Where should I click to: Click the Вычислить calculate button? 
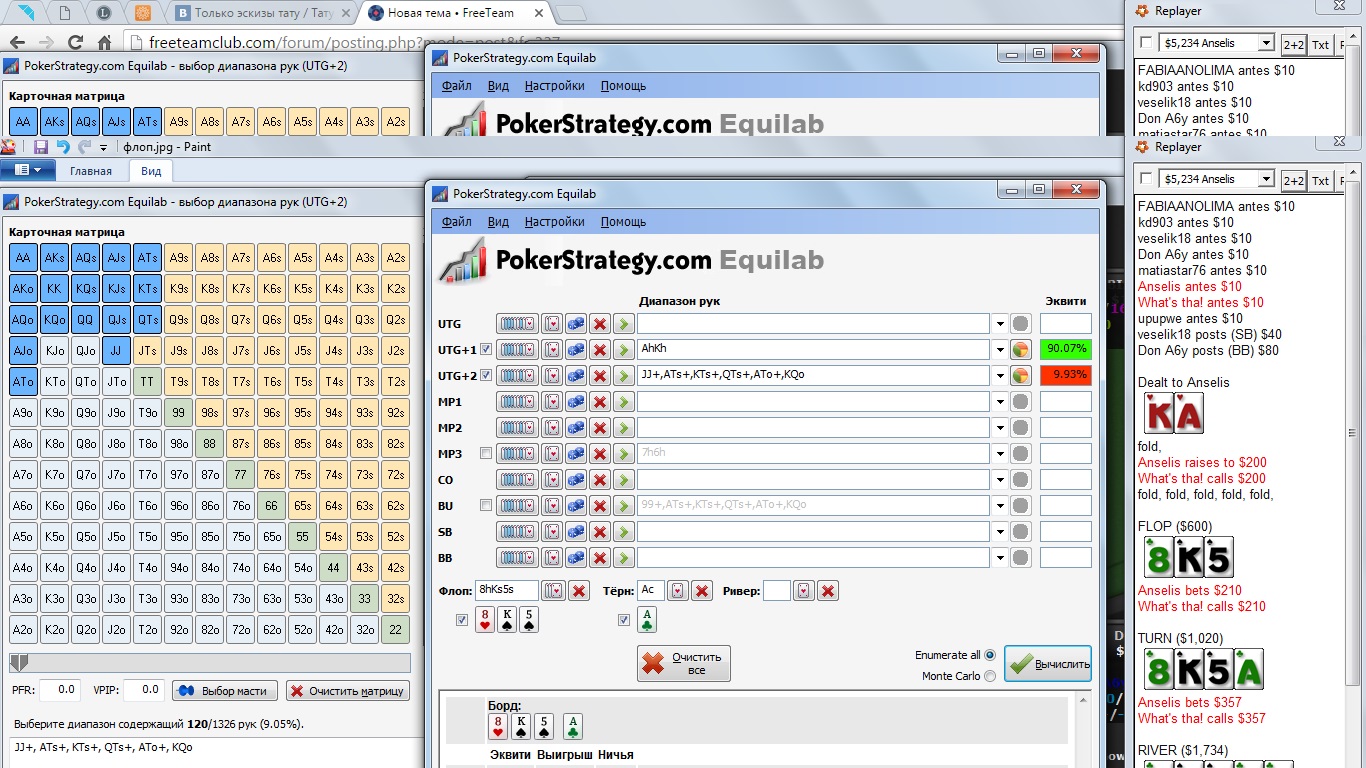[1048, 664]
